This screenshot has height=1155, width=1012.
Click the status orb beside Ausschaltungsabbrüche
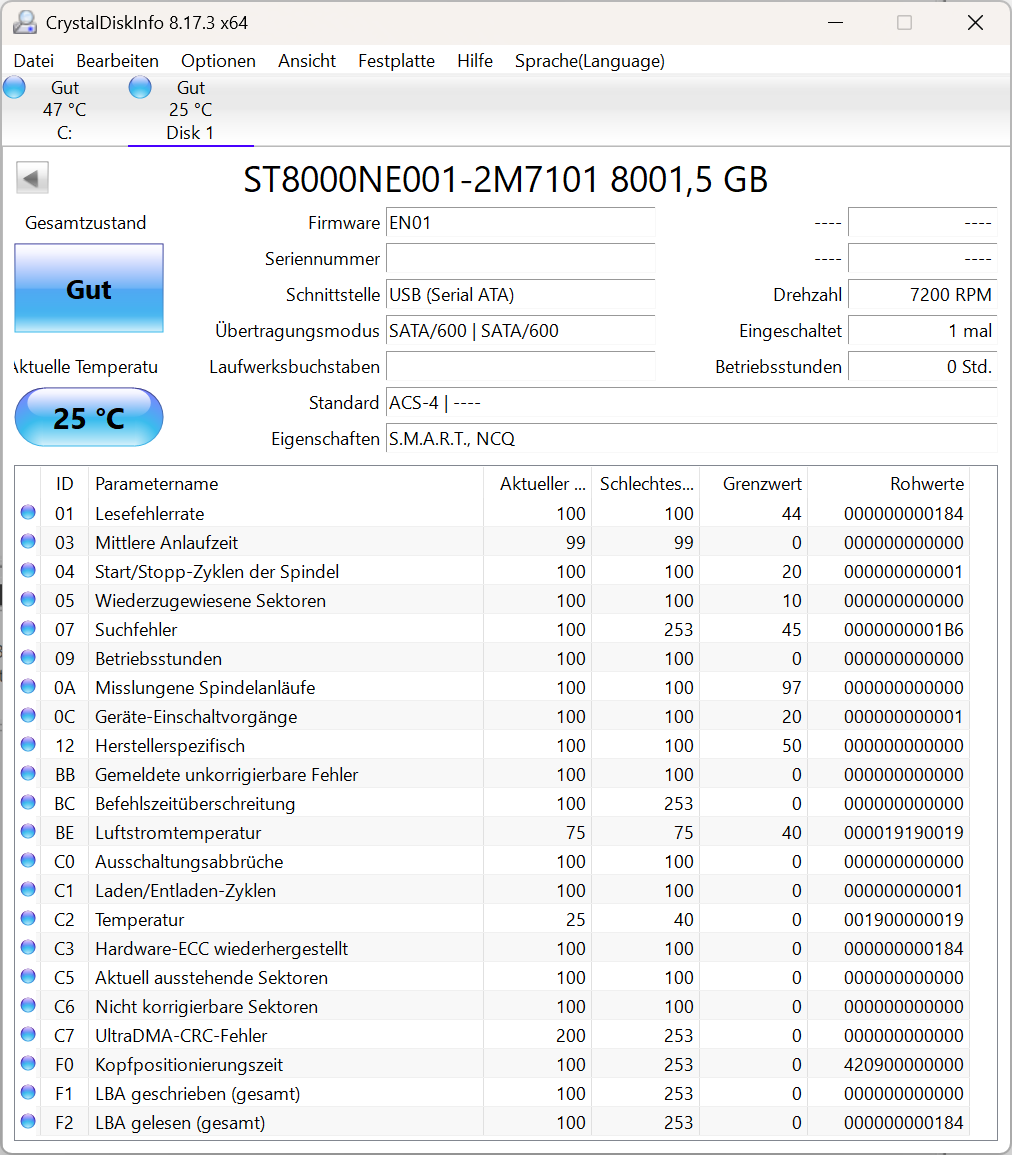[x=28, y=860]
